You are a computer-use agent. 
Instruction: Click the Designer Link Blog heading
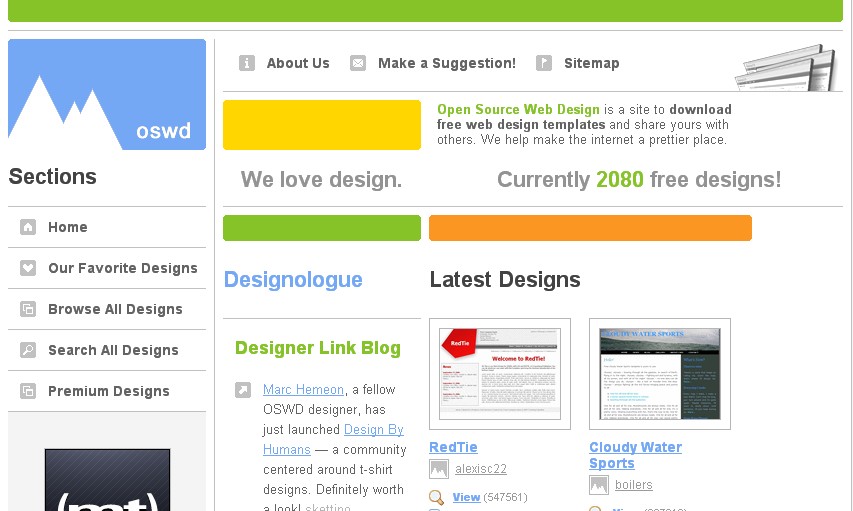click(x=318, y=348)
